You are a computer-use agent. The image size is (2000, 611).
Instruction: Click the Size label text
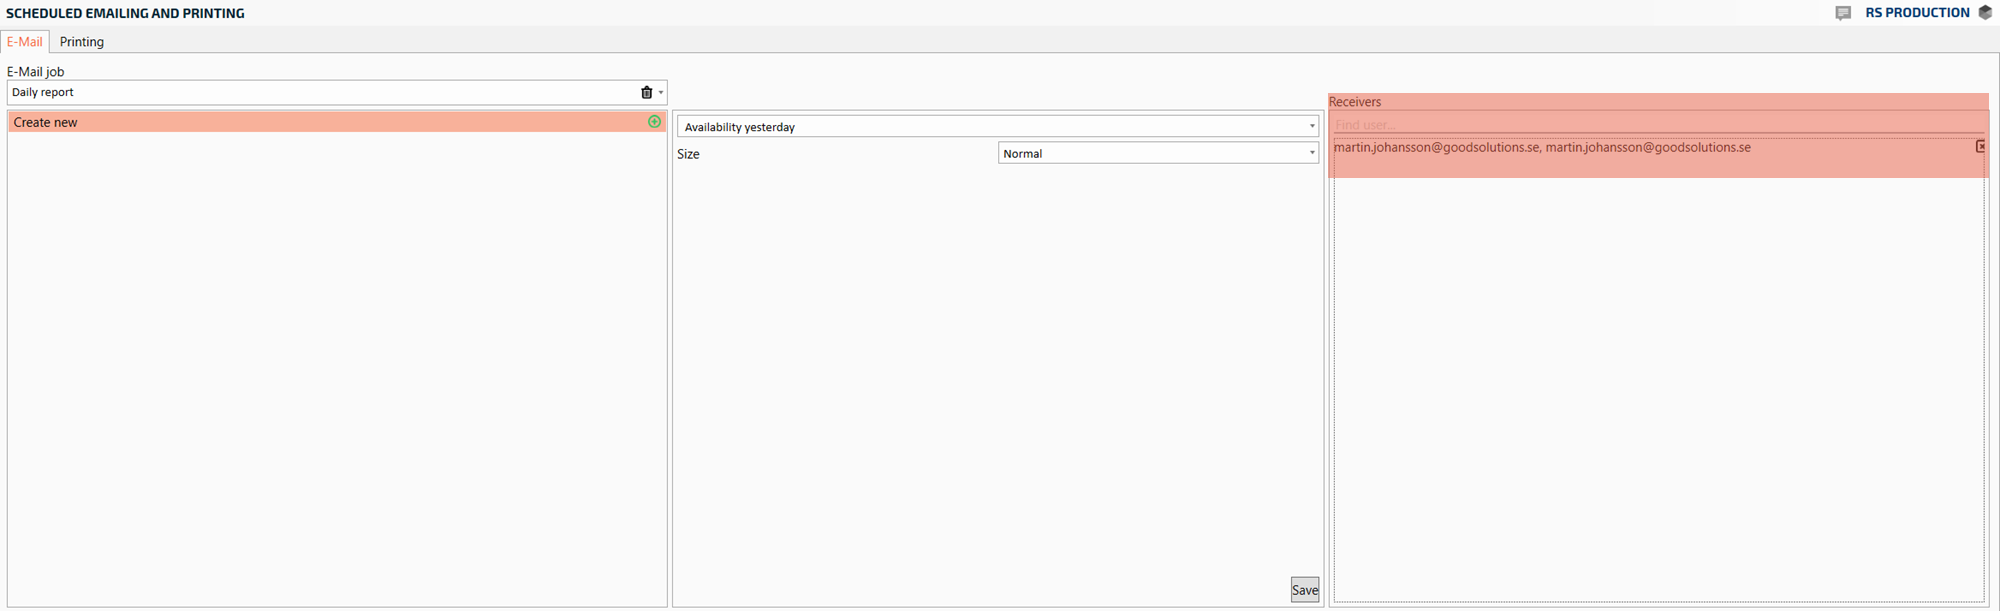point(688,154)
